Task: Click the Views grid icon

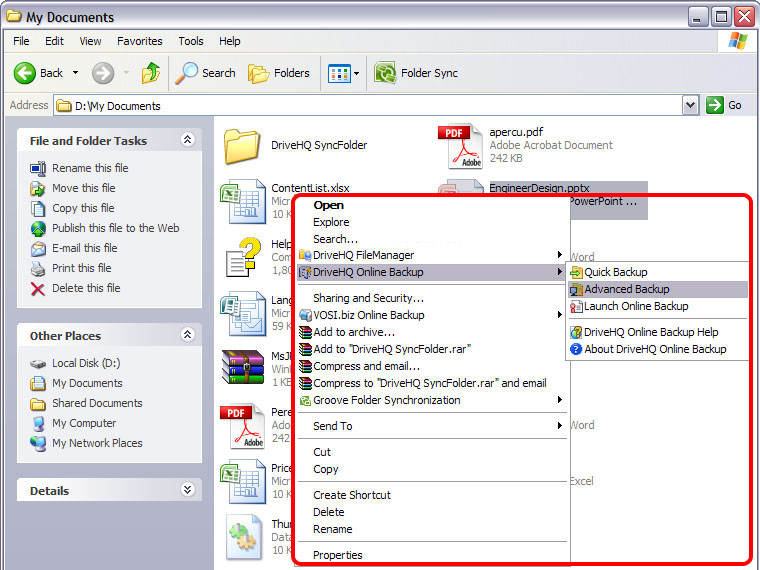Action: (x=339, y=74)
